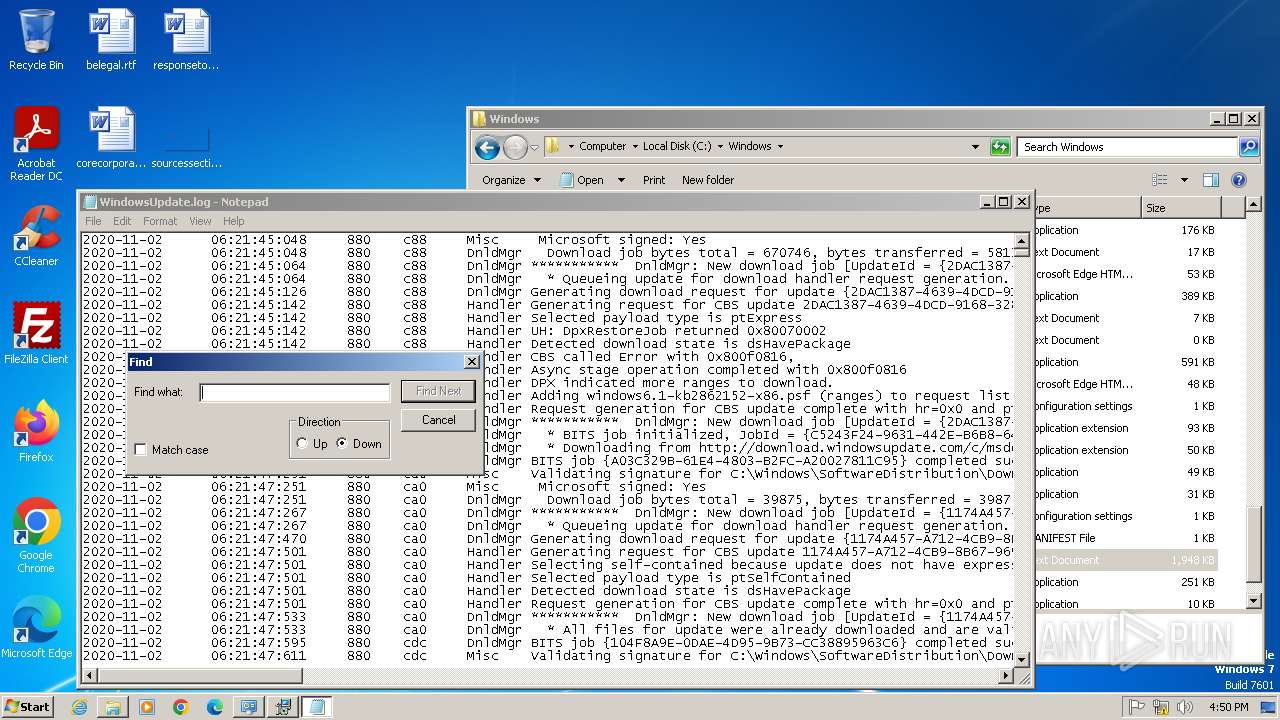
Task: Open the Organize dropdown in Explorer
Action: (511, 180)
